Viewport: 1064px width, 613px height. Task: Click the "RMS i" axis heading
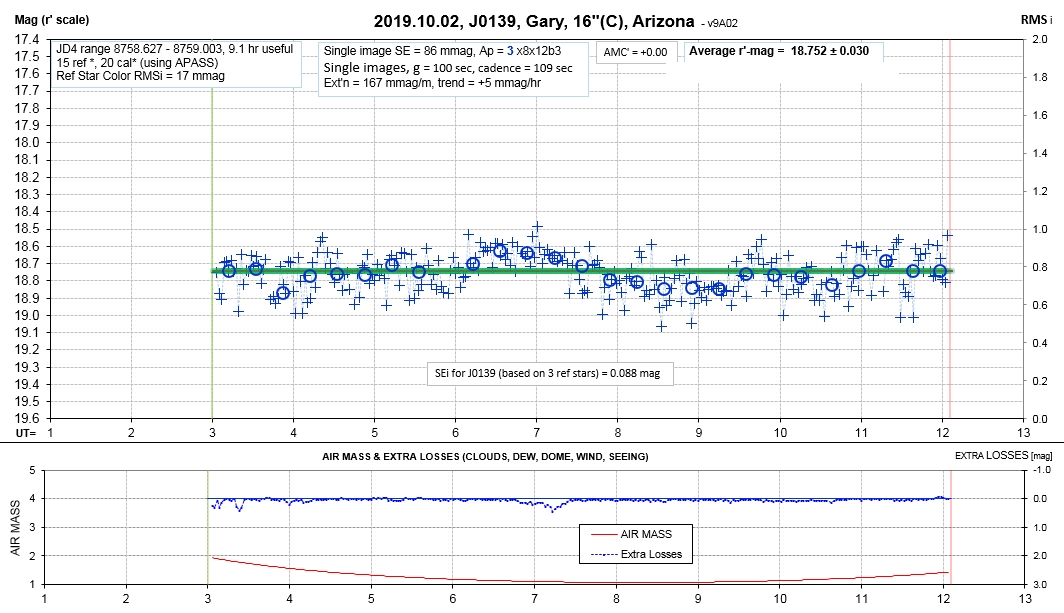tap(1036, 20)
